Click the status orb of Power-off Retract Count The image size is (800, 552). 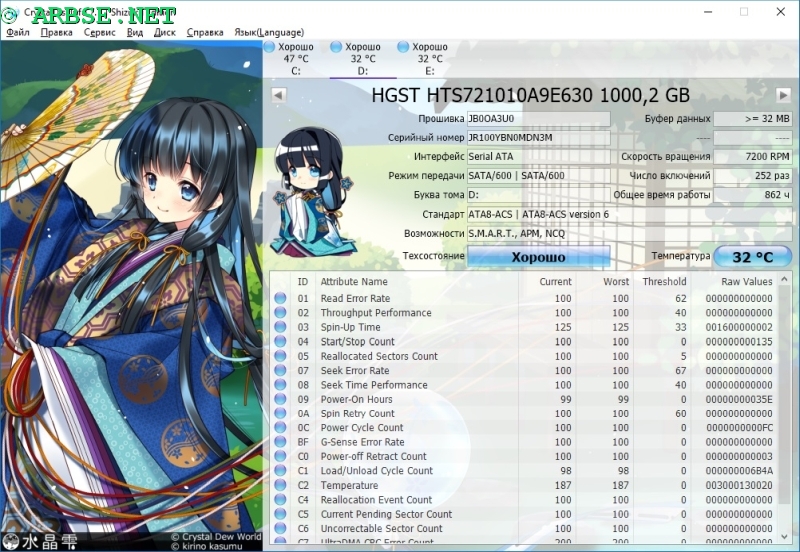click(x=280, y=456)
